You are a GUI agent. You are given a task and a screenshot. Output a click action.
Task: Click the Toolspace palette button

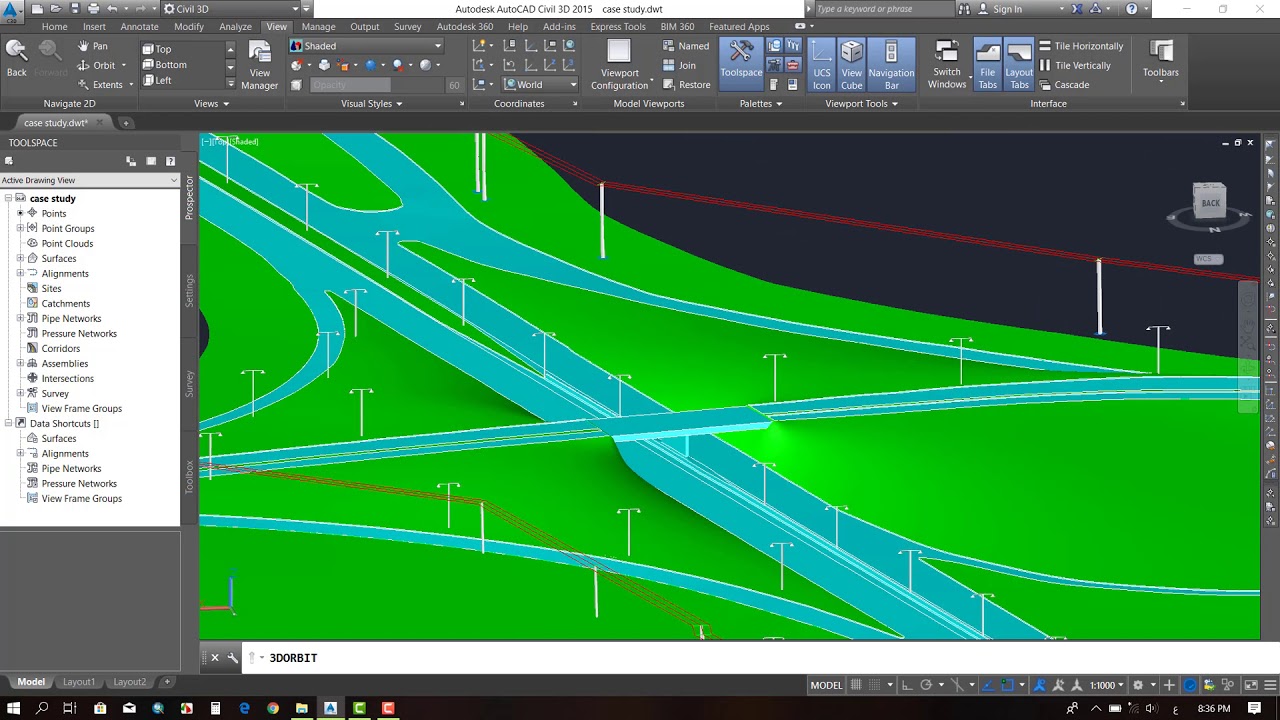click(x=741, y=60)
